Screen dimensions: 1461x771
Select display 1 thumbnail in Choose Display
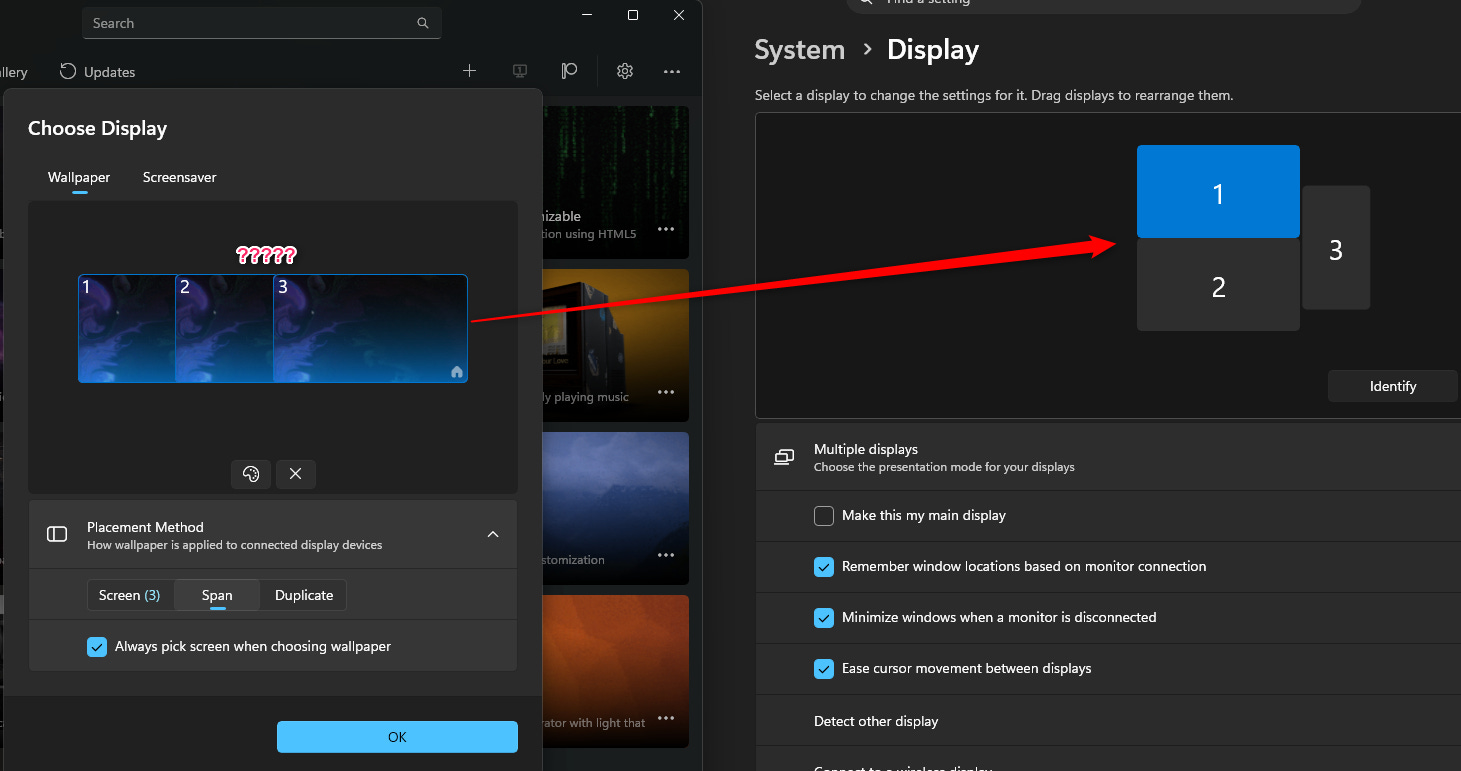tap(127, 328)
